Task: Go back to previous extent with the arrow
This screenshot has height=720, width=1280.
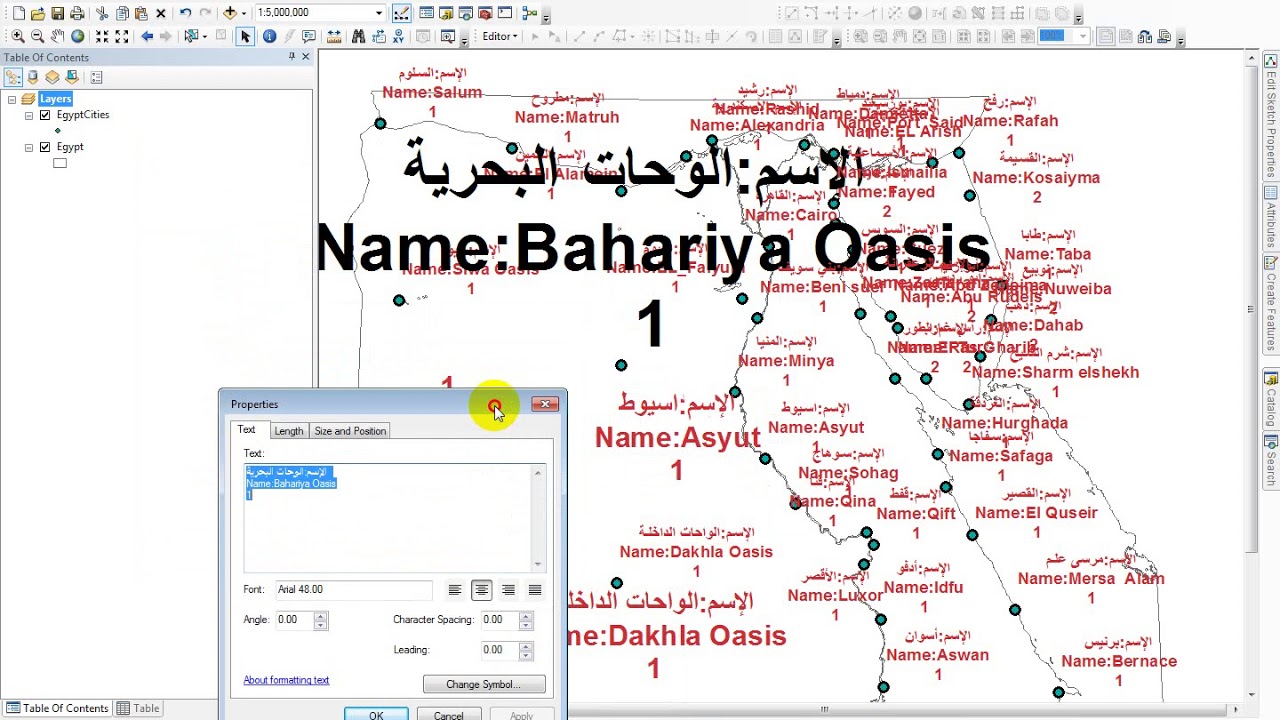Action: 147,36
